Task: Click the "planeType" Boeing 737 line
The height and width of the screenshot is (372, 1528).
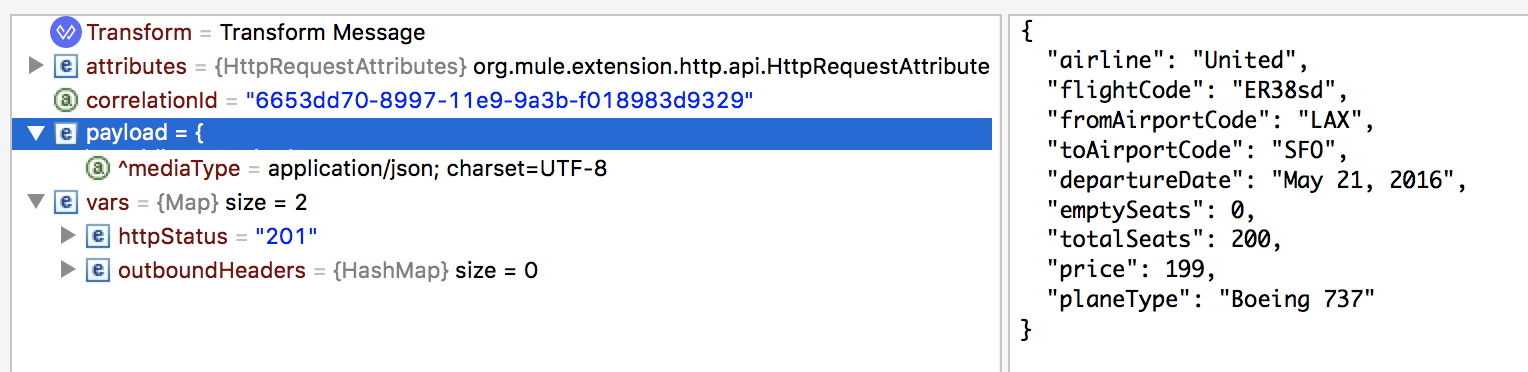Action: pos(1211,298)
